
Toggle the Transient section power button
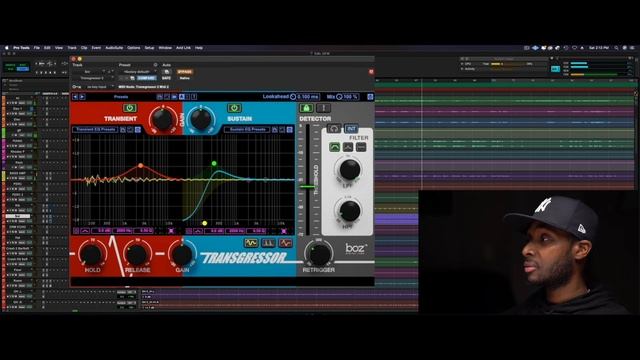click(x=130, y=108)
